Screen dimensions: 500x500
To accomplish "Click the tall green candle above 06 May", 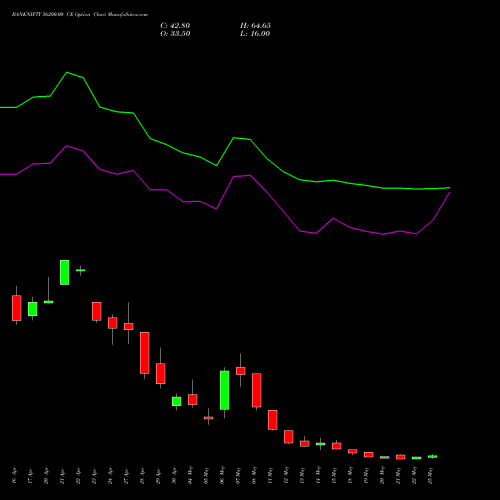I will 225,390.
